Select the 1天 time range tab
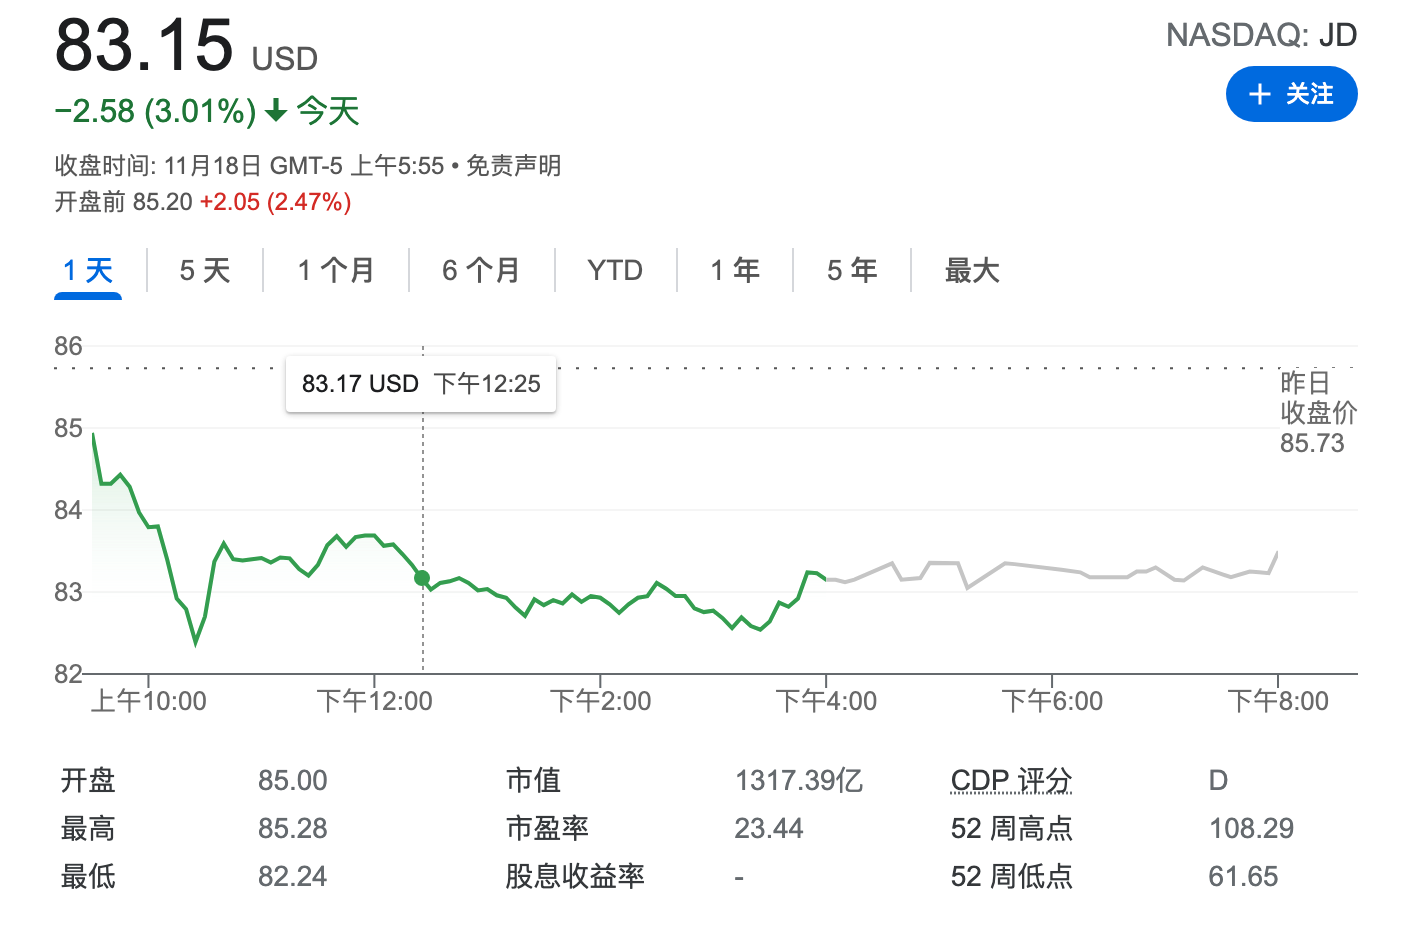 point(87,270)
